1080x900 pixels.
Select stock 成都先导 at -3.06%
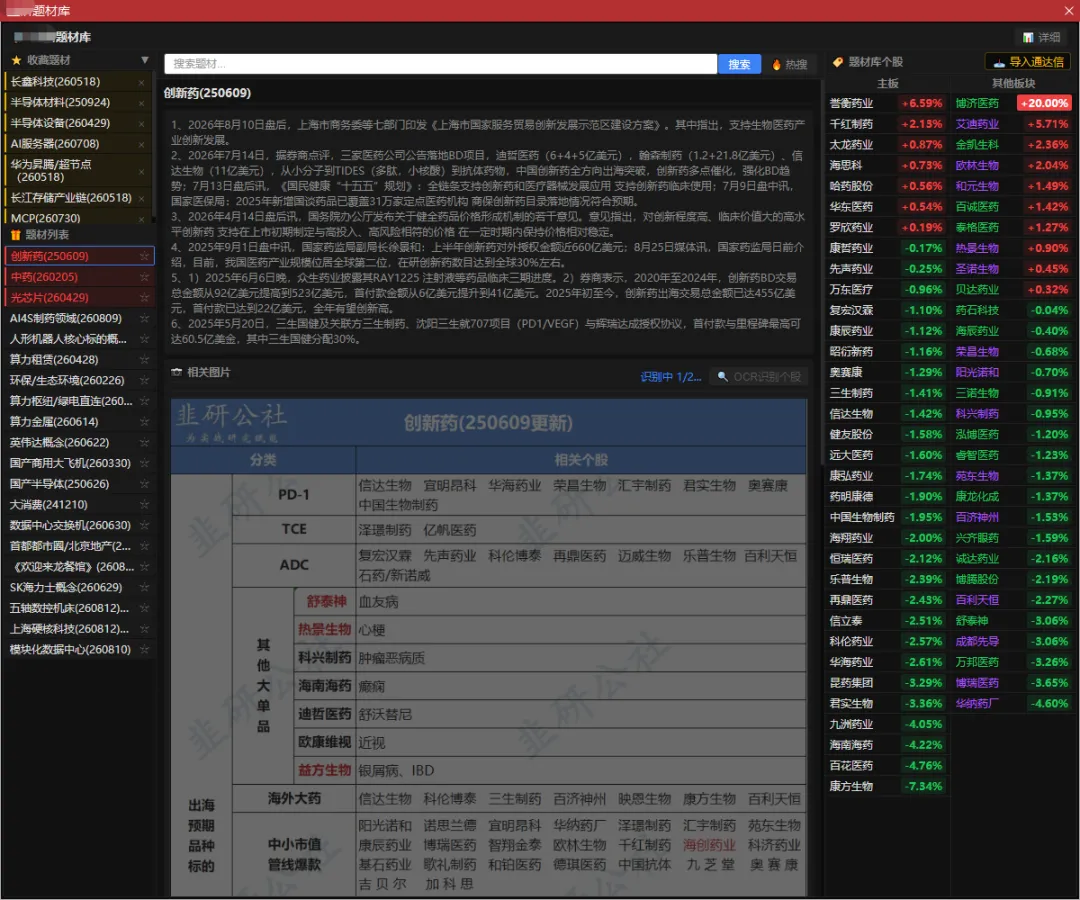1012,641
